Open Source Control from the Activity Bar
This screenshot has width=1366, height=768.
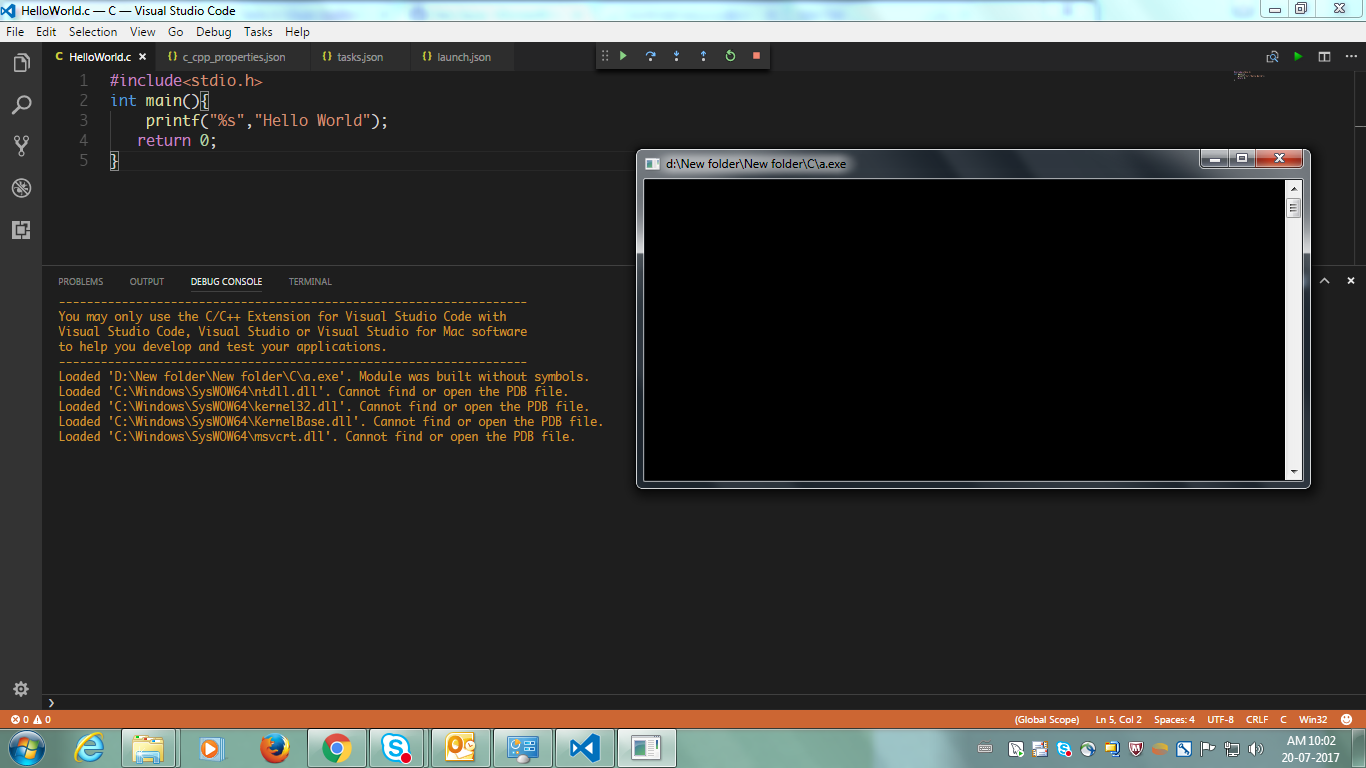(22, 146)
